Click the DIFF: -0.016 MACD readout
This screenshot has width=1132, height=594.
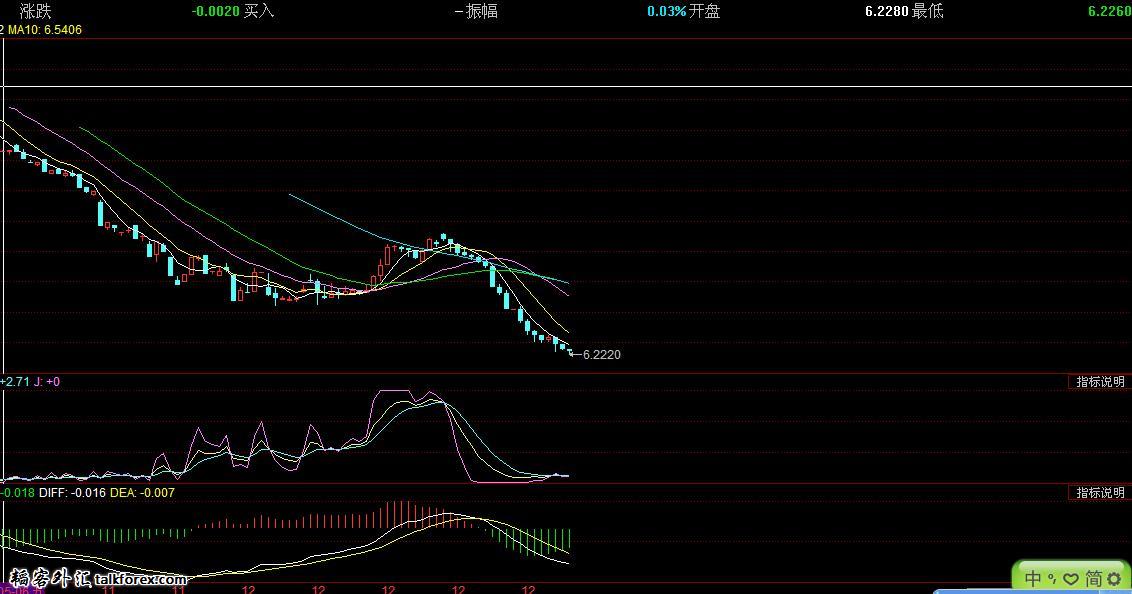click(72, 493)
